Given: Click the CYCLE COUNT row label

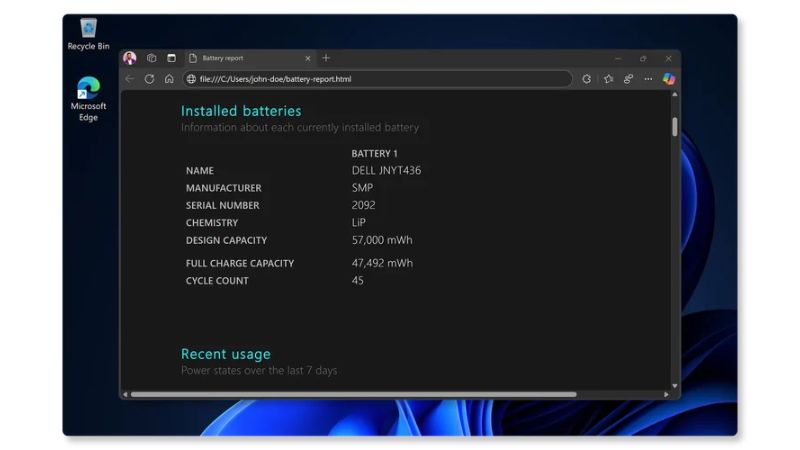Looking at the screenshot, I should tap(217, 281).
